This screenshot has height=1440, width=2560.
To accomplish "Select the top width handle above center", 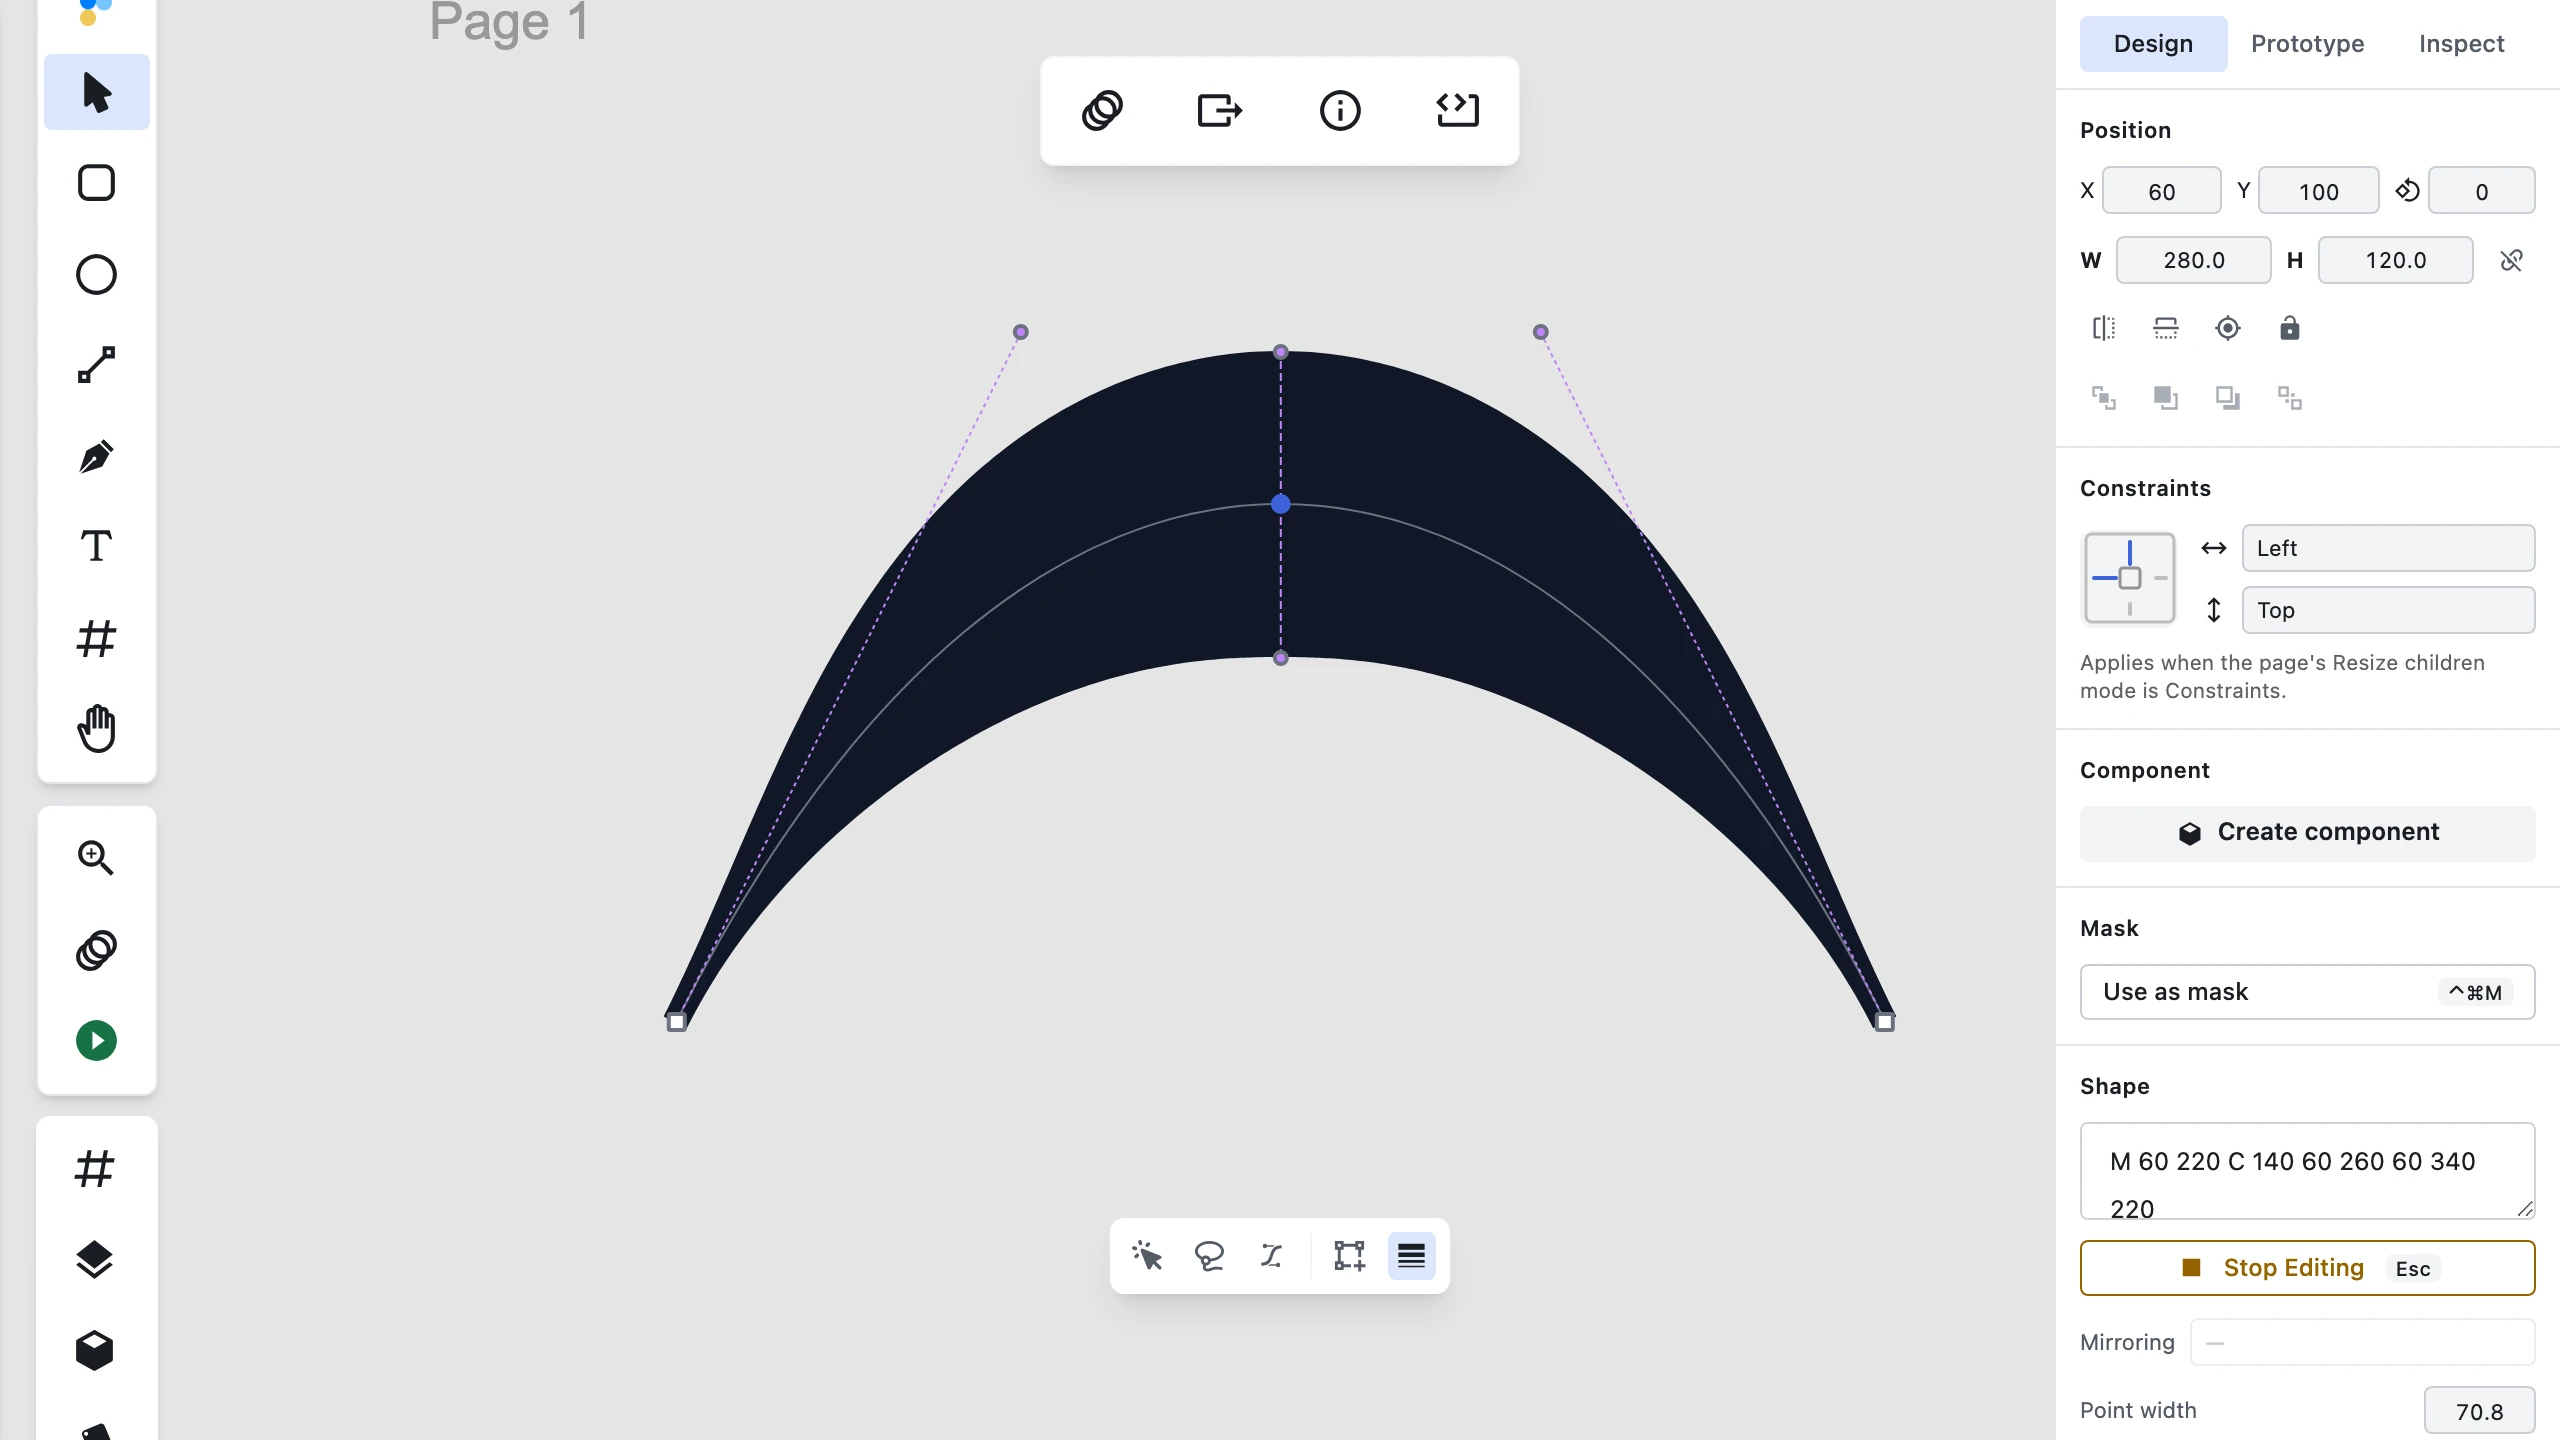I will [x=1280, y=352].
